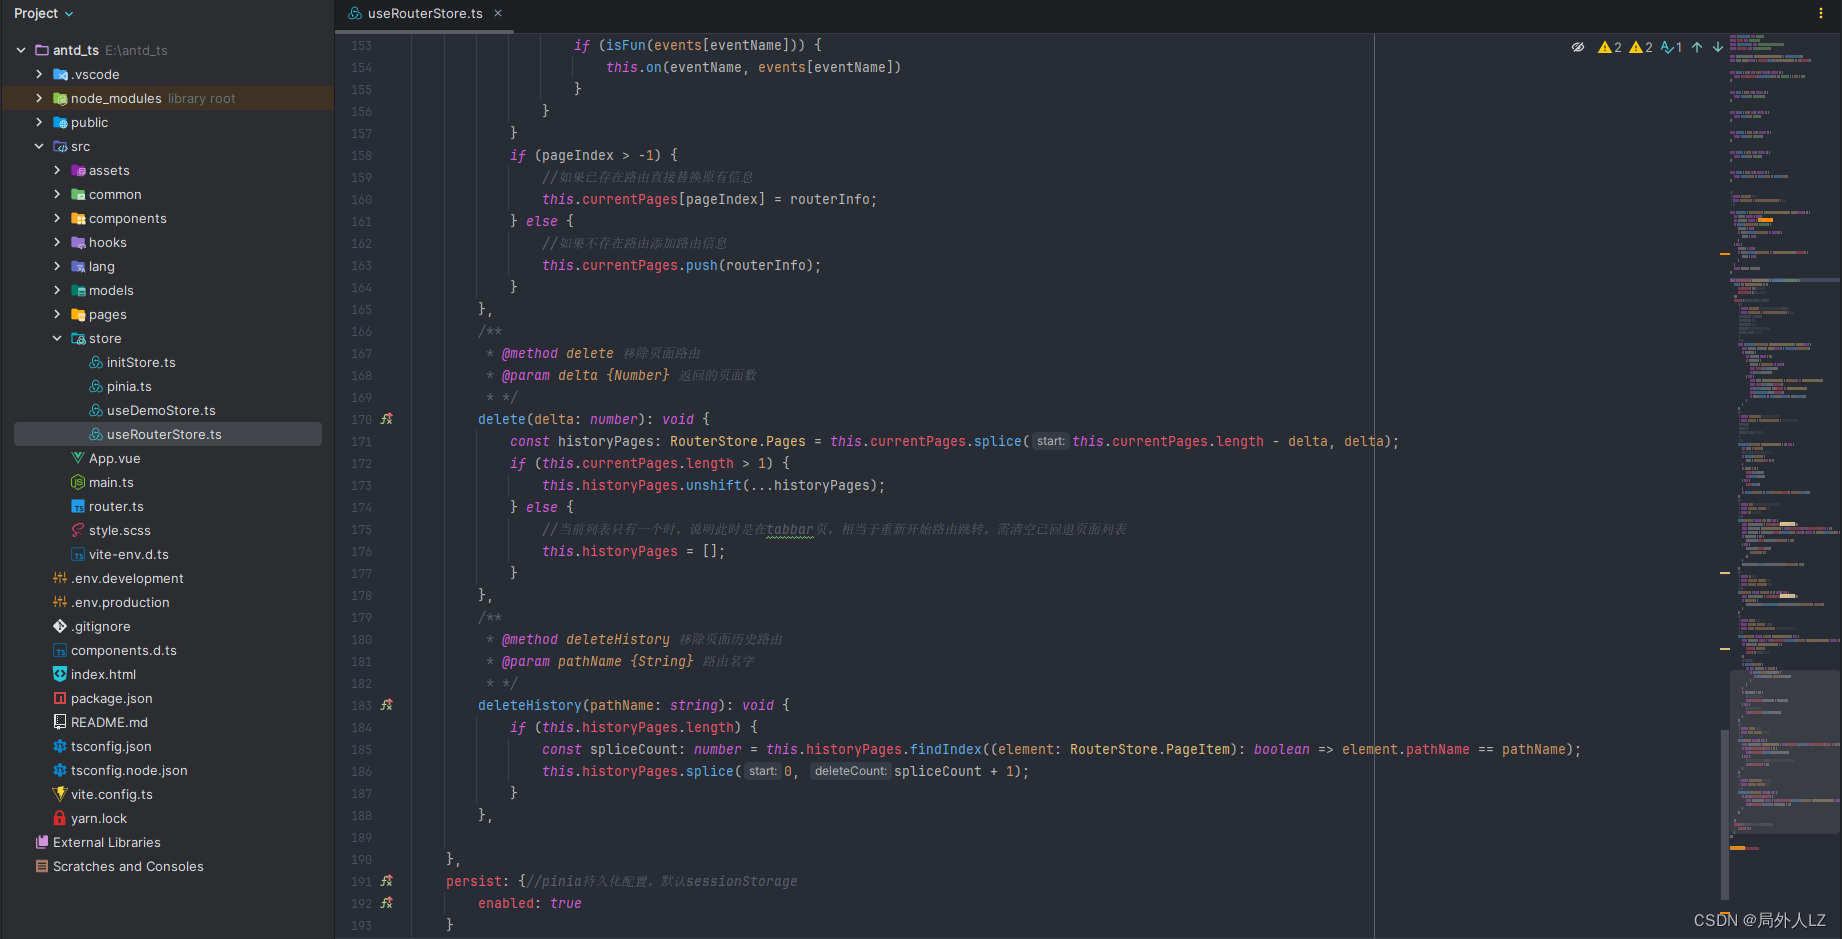Click the gutter icon at line 192
The image size is (1842, 939).
[387, 903]
